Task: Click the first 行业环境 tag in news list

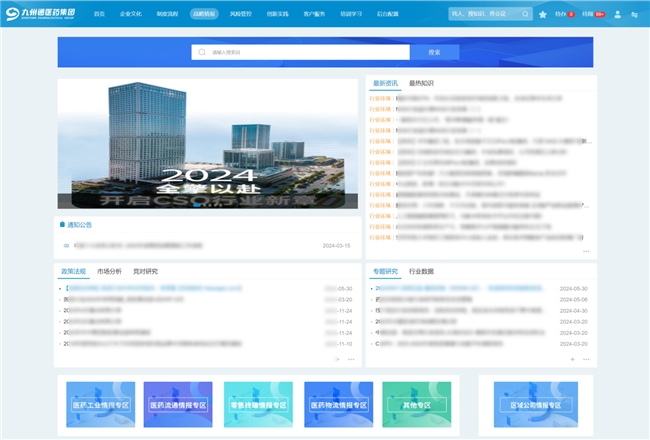Action: [380, 98]
